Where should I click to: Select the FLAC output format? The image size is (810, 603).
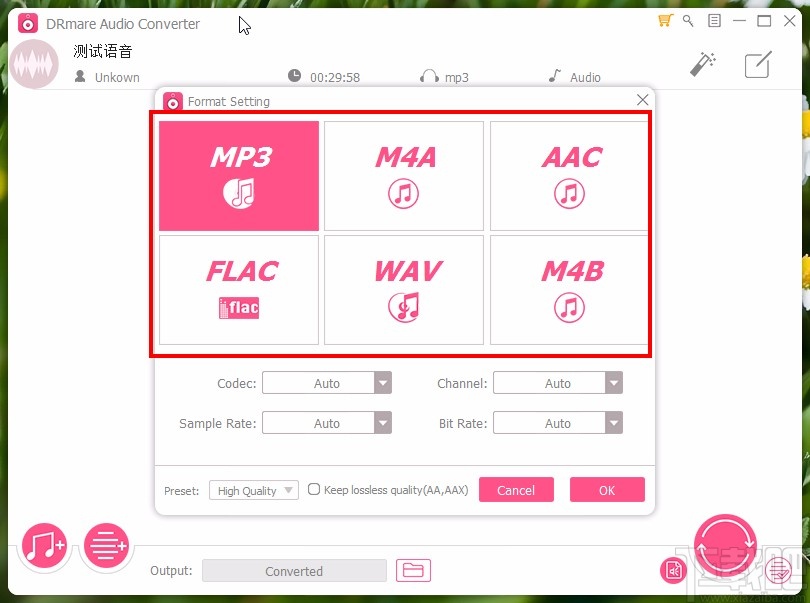pos(237,290)
